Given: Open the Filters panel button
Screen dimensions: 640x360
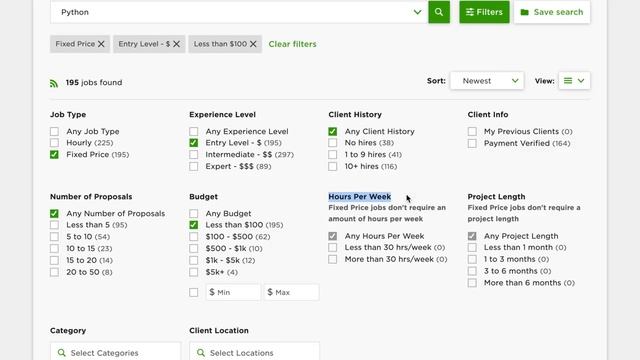Looking at the screenshot, I should (x=484, y=12).
